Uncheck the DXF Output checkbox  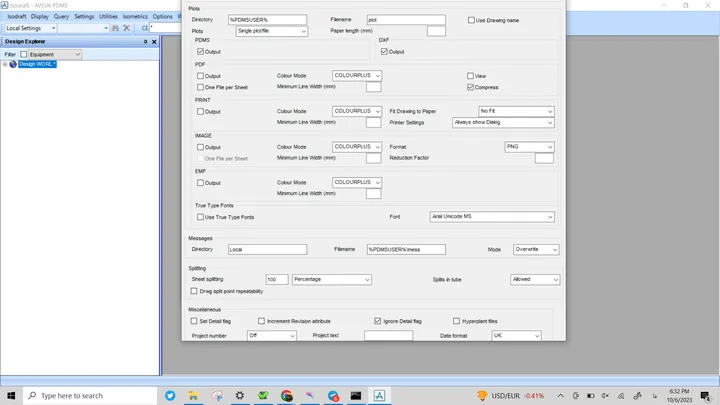coord(384,51)
